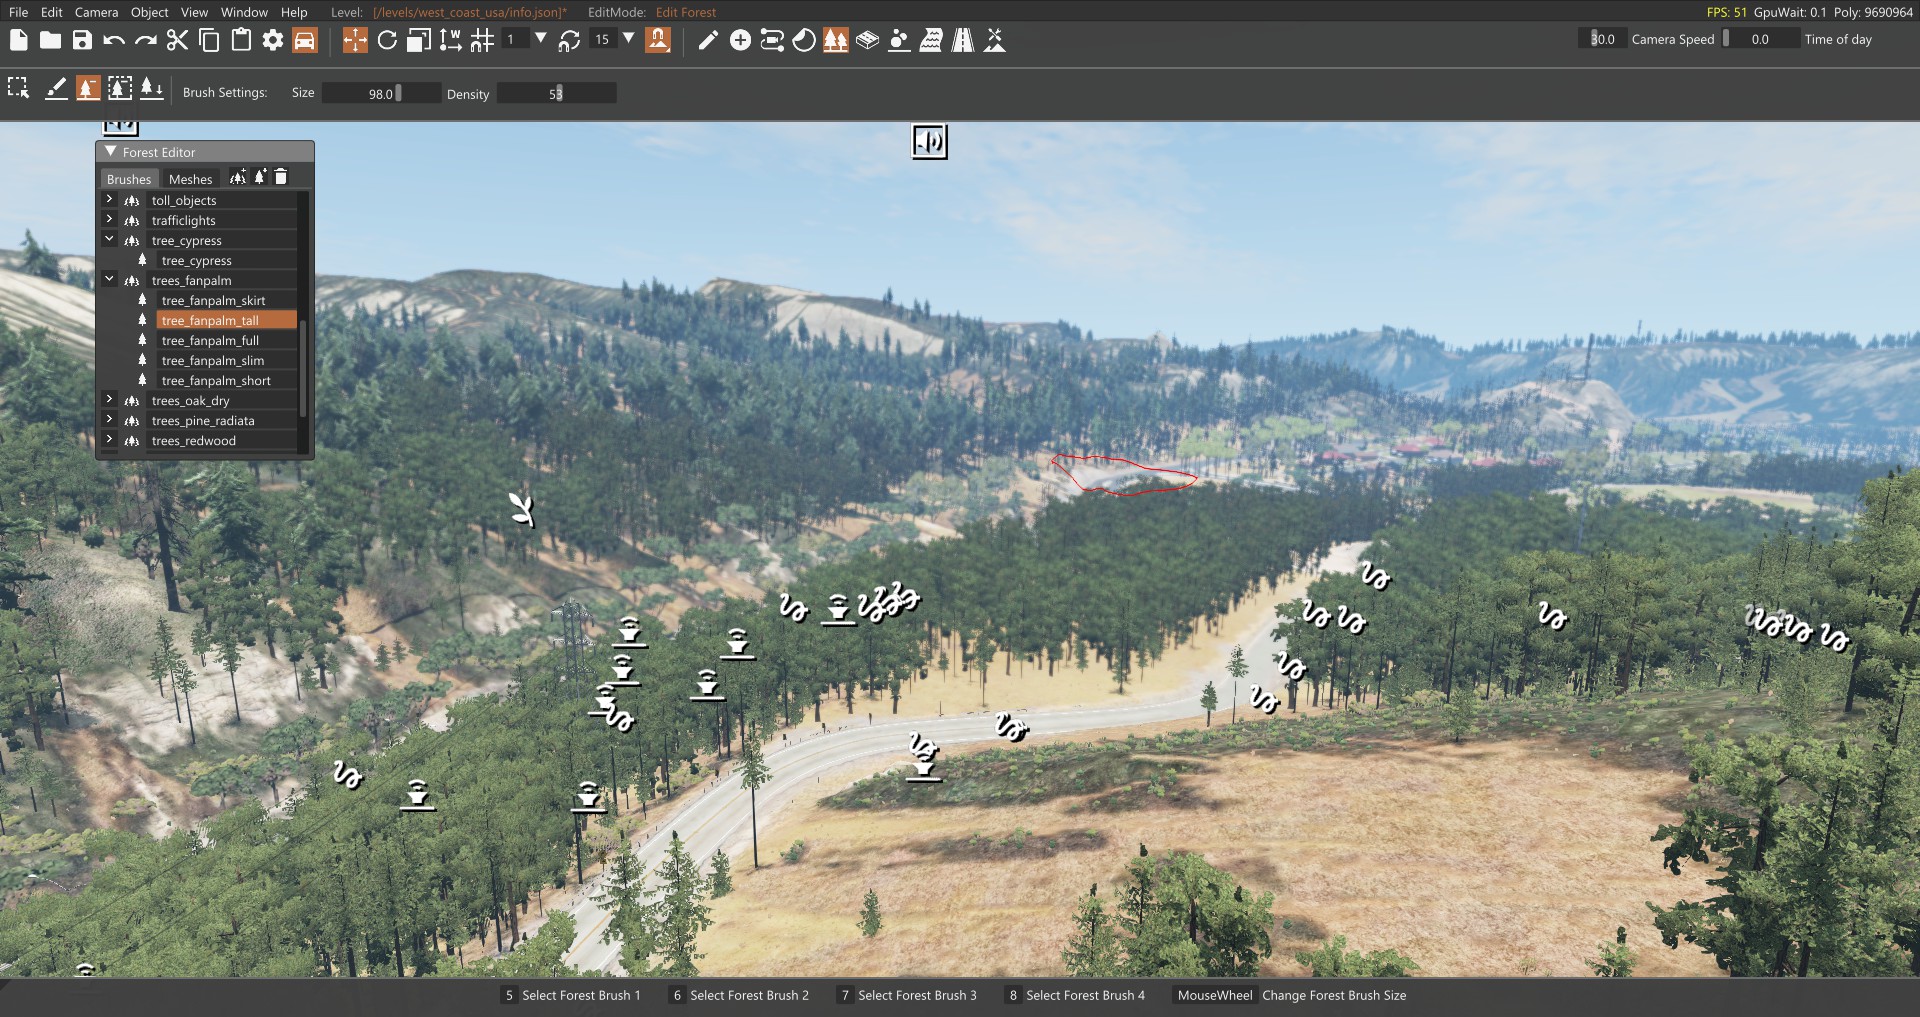Add new brush group icon

[238, 177]
